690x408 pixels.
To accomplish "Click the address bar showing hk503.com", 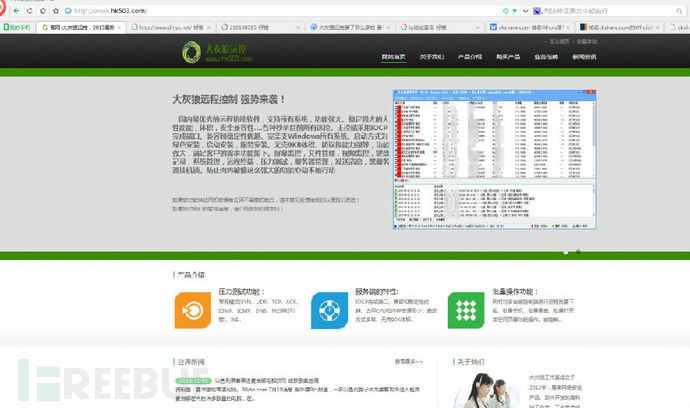I will (282, 11).
